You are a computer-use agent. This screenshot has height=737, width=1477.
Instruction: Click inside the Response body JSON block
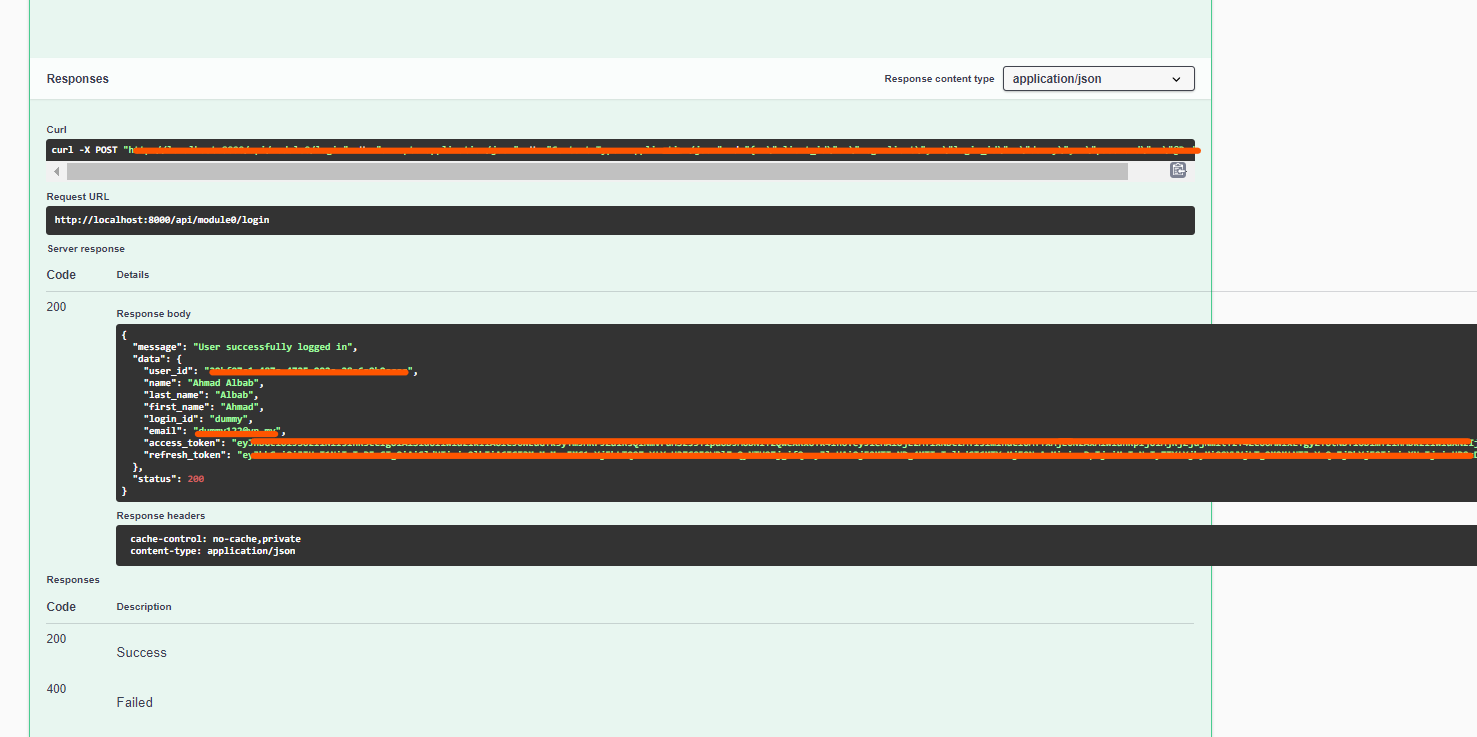pyautogui.click(x=400, y=410)
